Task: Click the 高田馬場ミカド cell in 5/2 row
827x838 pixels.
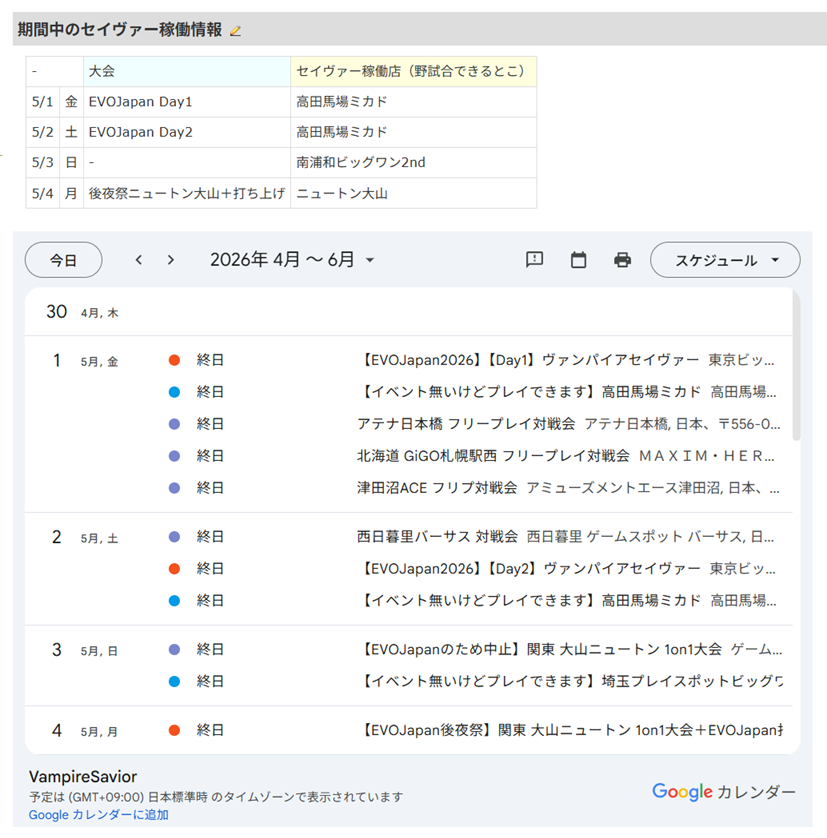Action: (413, 133)
